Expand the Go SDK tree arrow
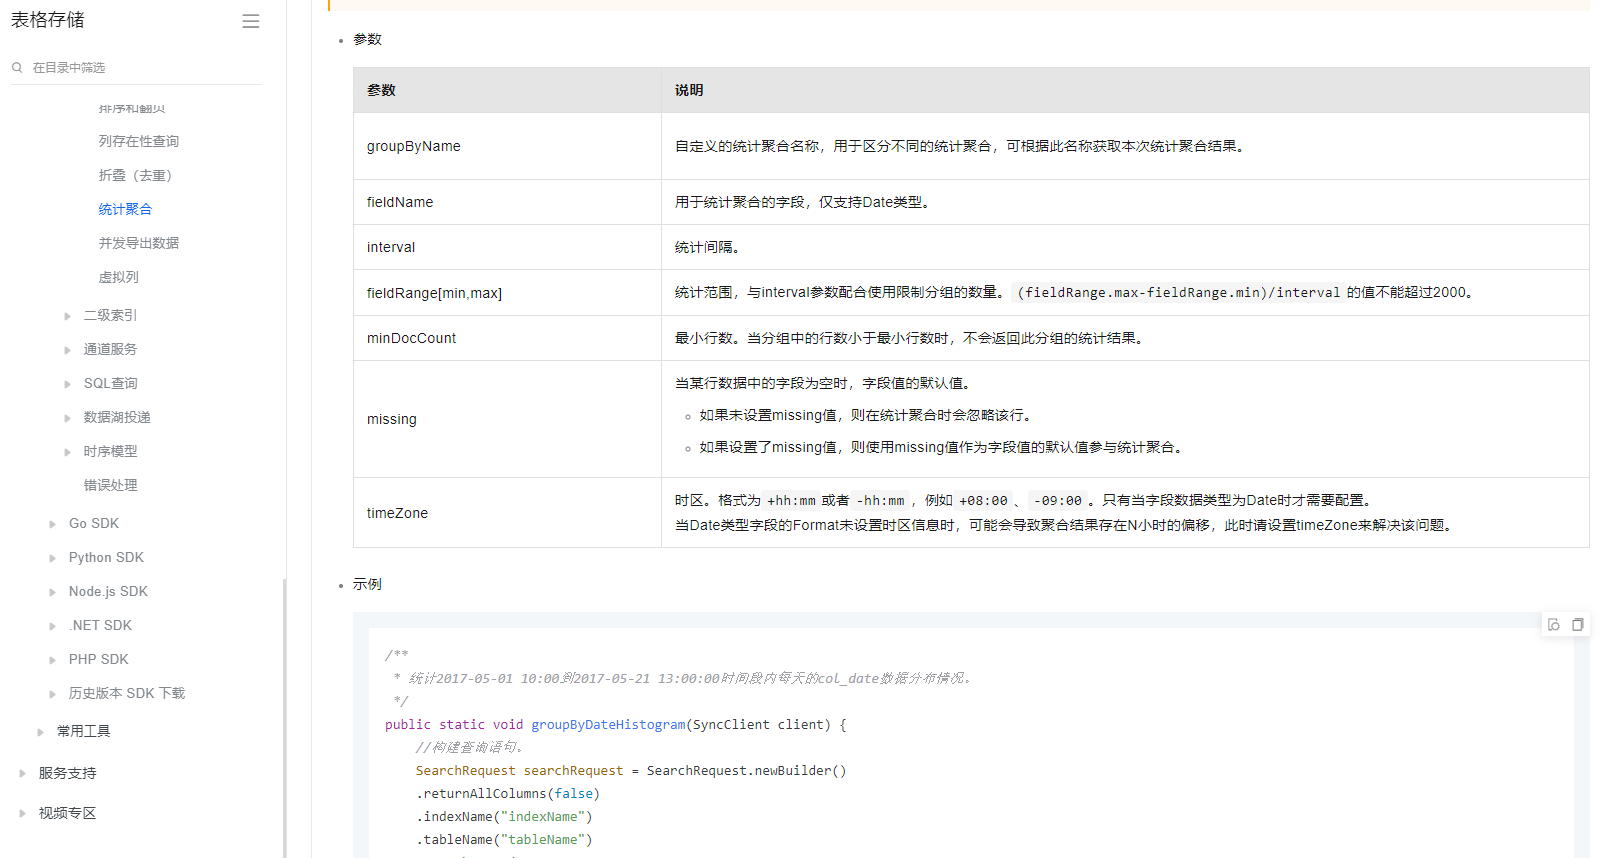The height and width of the screenshot is (858, 1606). (53, 524)
